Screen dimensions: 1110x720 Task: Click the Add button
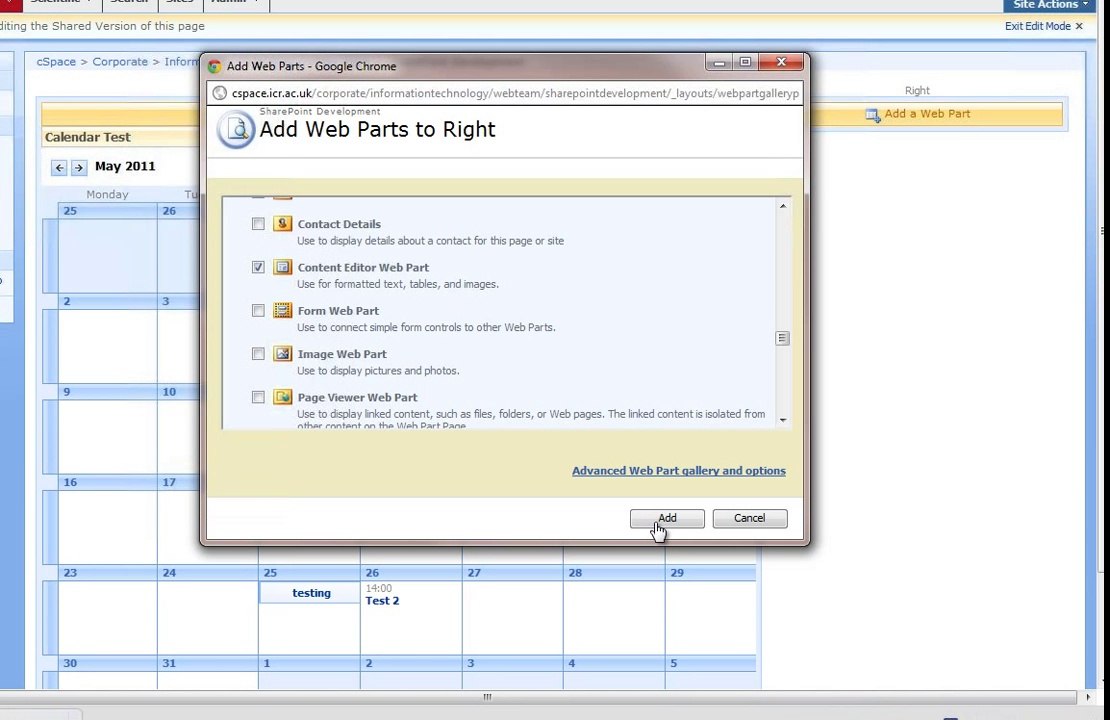tap(667, 518)
